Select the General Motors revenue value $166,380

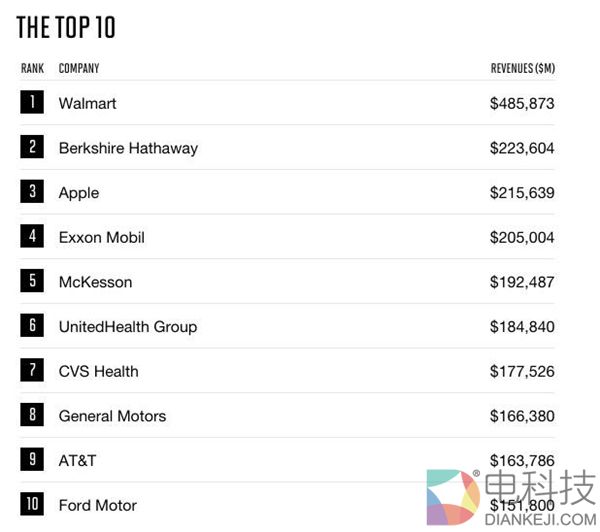522,416
